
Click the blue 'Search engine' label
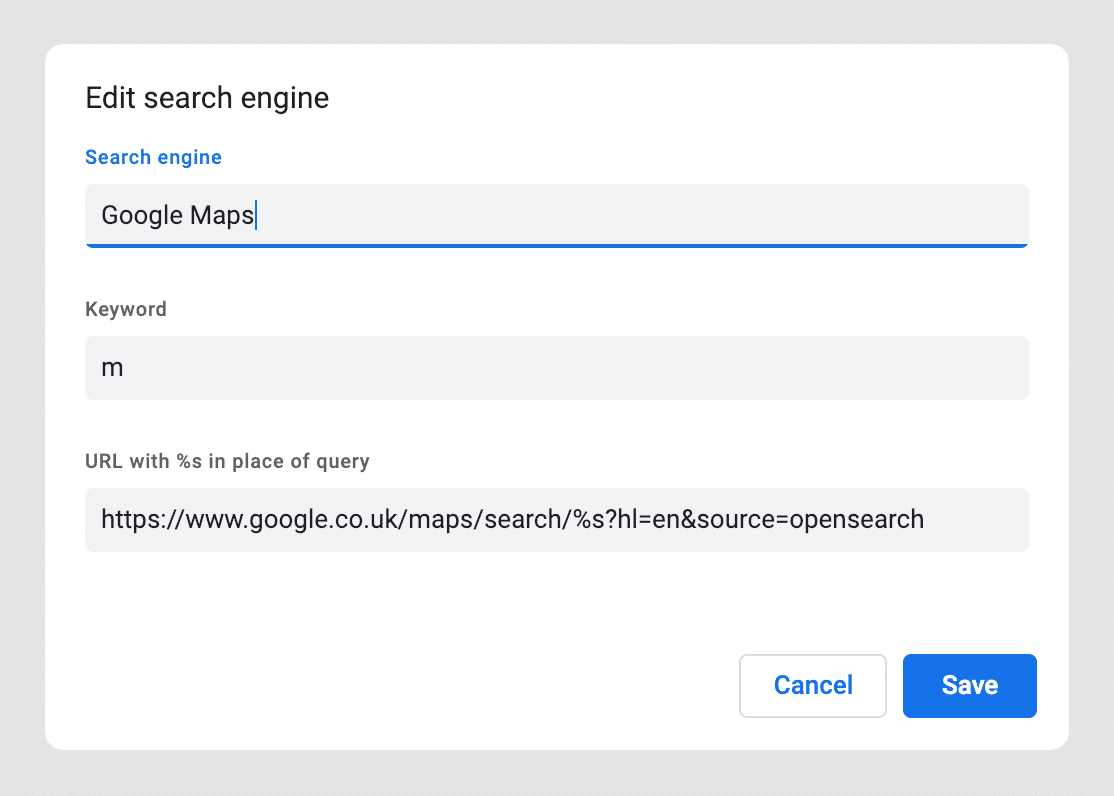(x=153, y=157)
